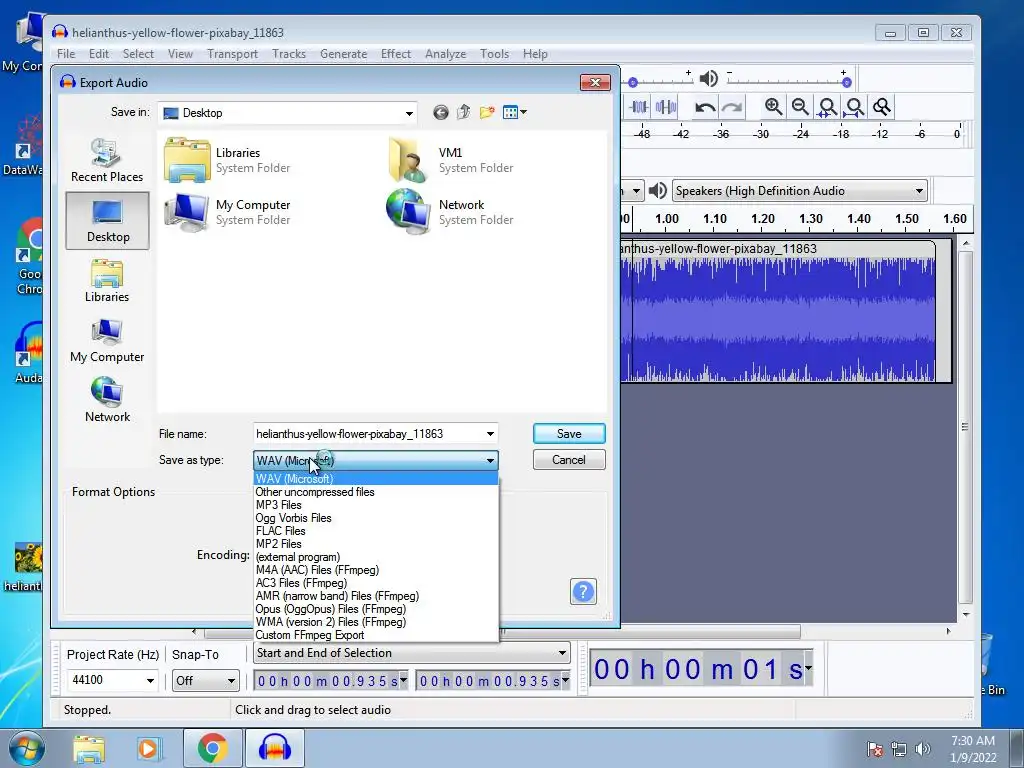Choose M4A (AAC) Files (FFmpeg) option
This screenshot has height=768, width=1024.
tap(376, 570)
